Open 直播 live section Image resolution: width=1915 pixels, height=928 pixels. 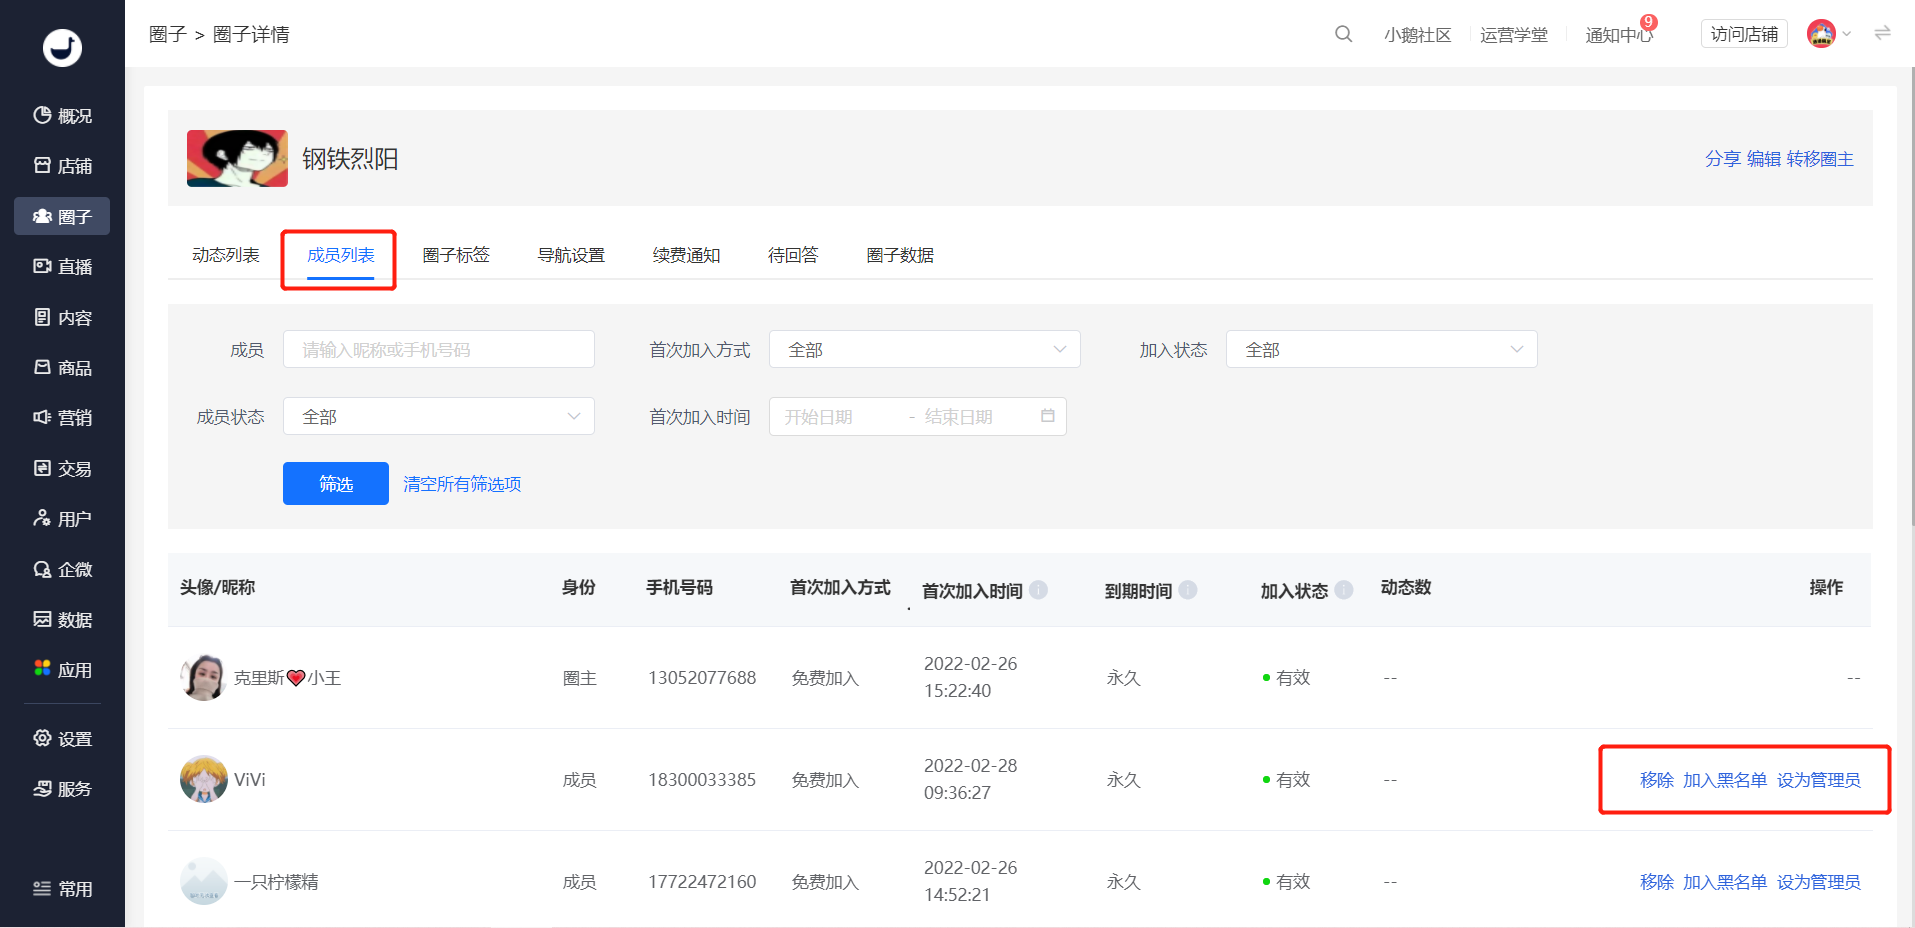point(62,267)
